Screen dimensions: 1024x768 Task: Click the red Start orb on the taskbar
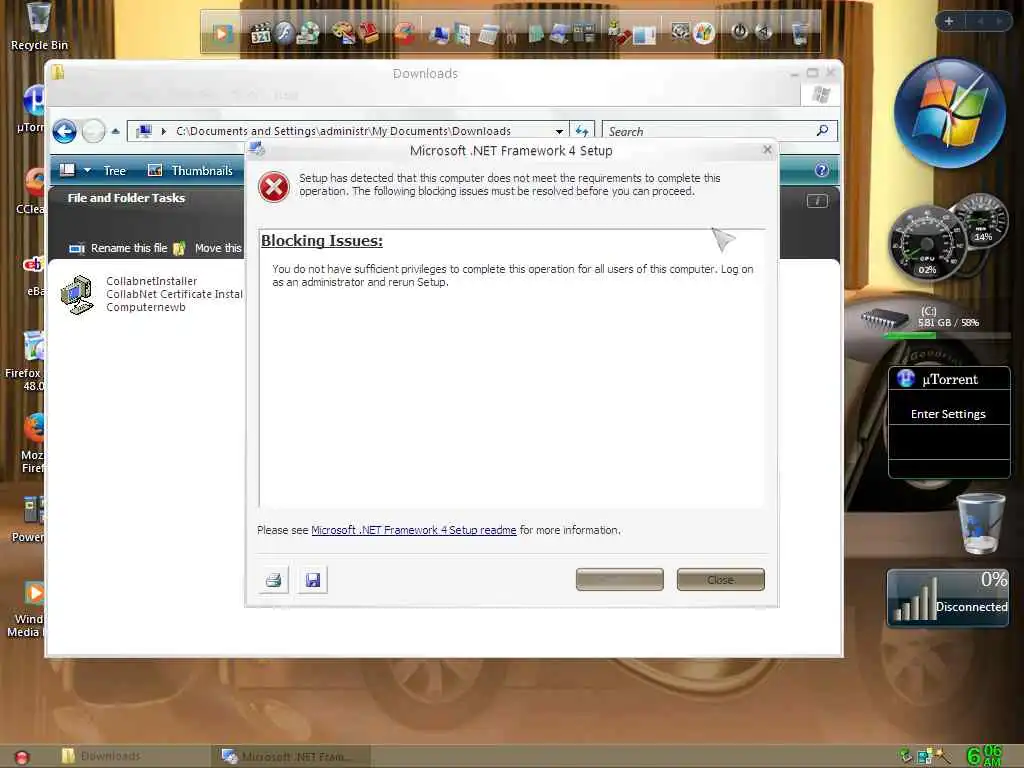click(x=22, y=758)
